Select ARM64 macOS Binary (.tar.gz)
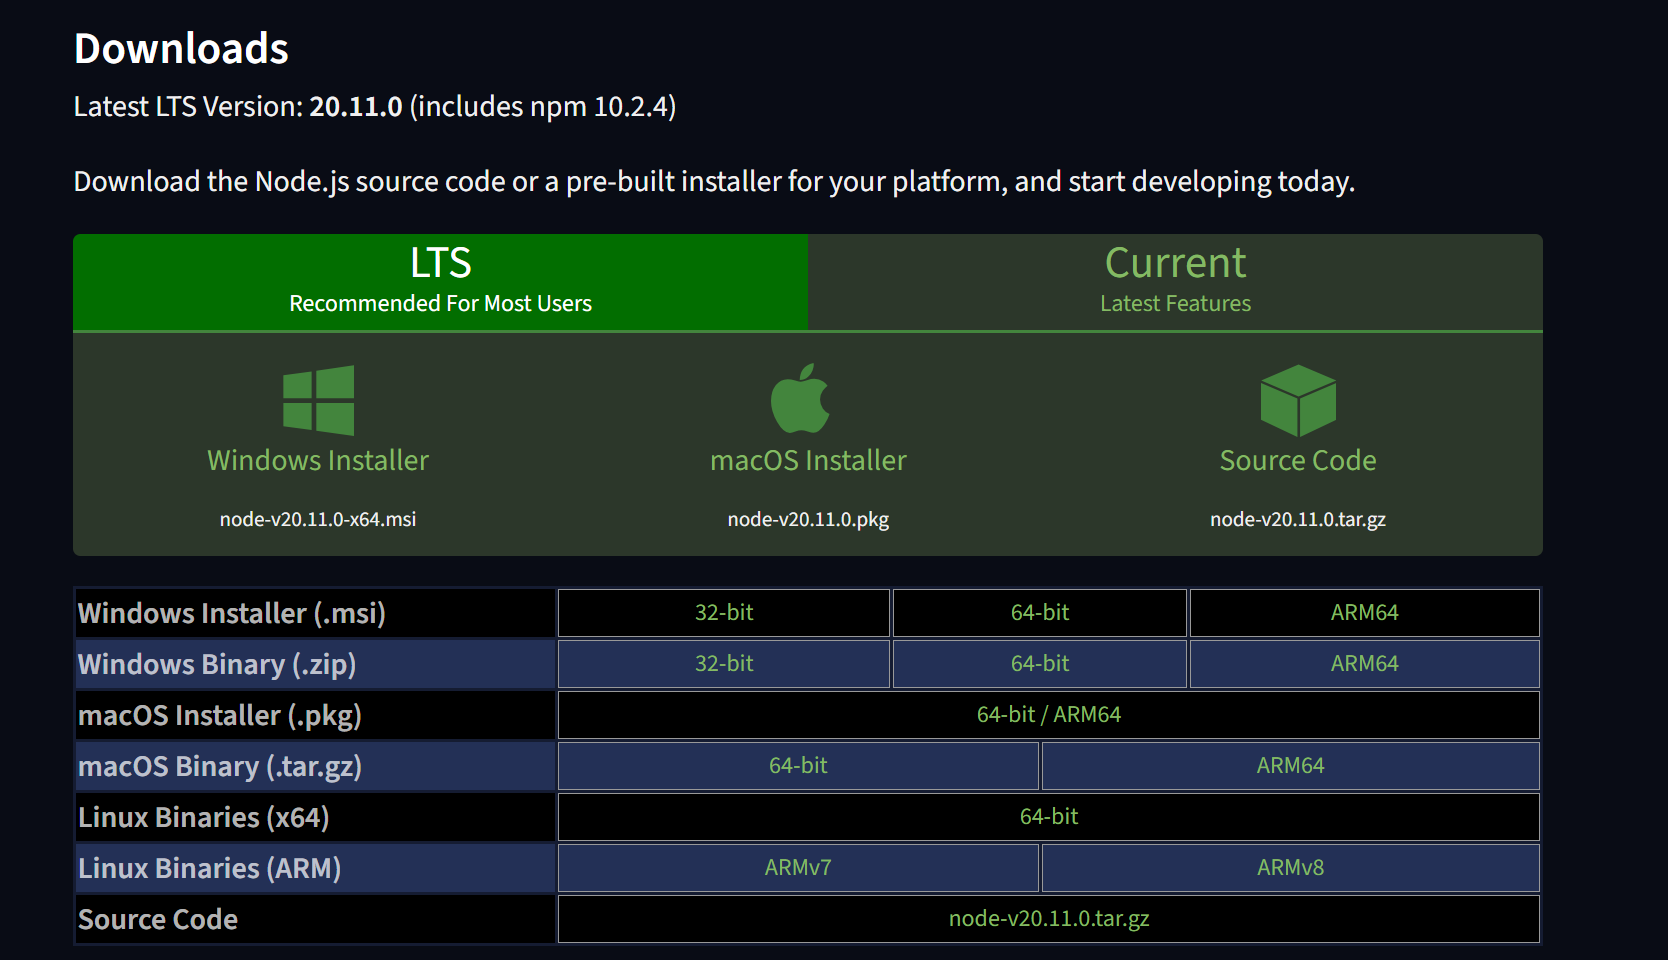 [1291, 766]
